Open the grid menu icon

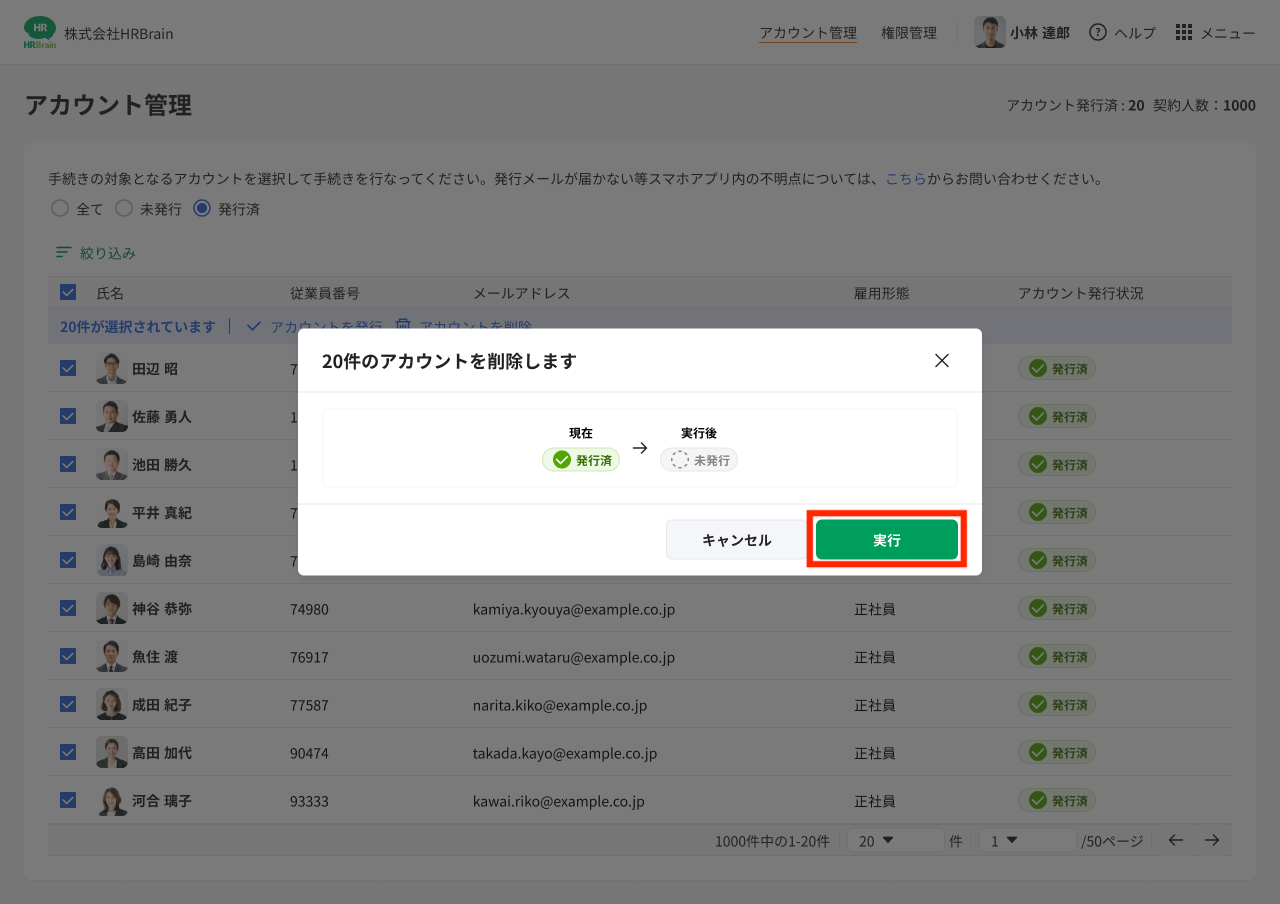tap(1184, 32)
